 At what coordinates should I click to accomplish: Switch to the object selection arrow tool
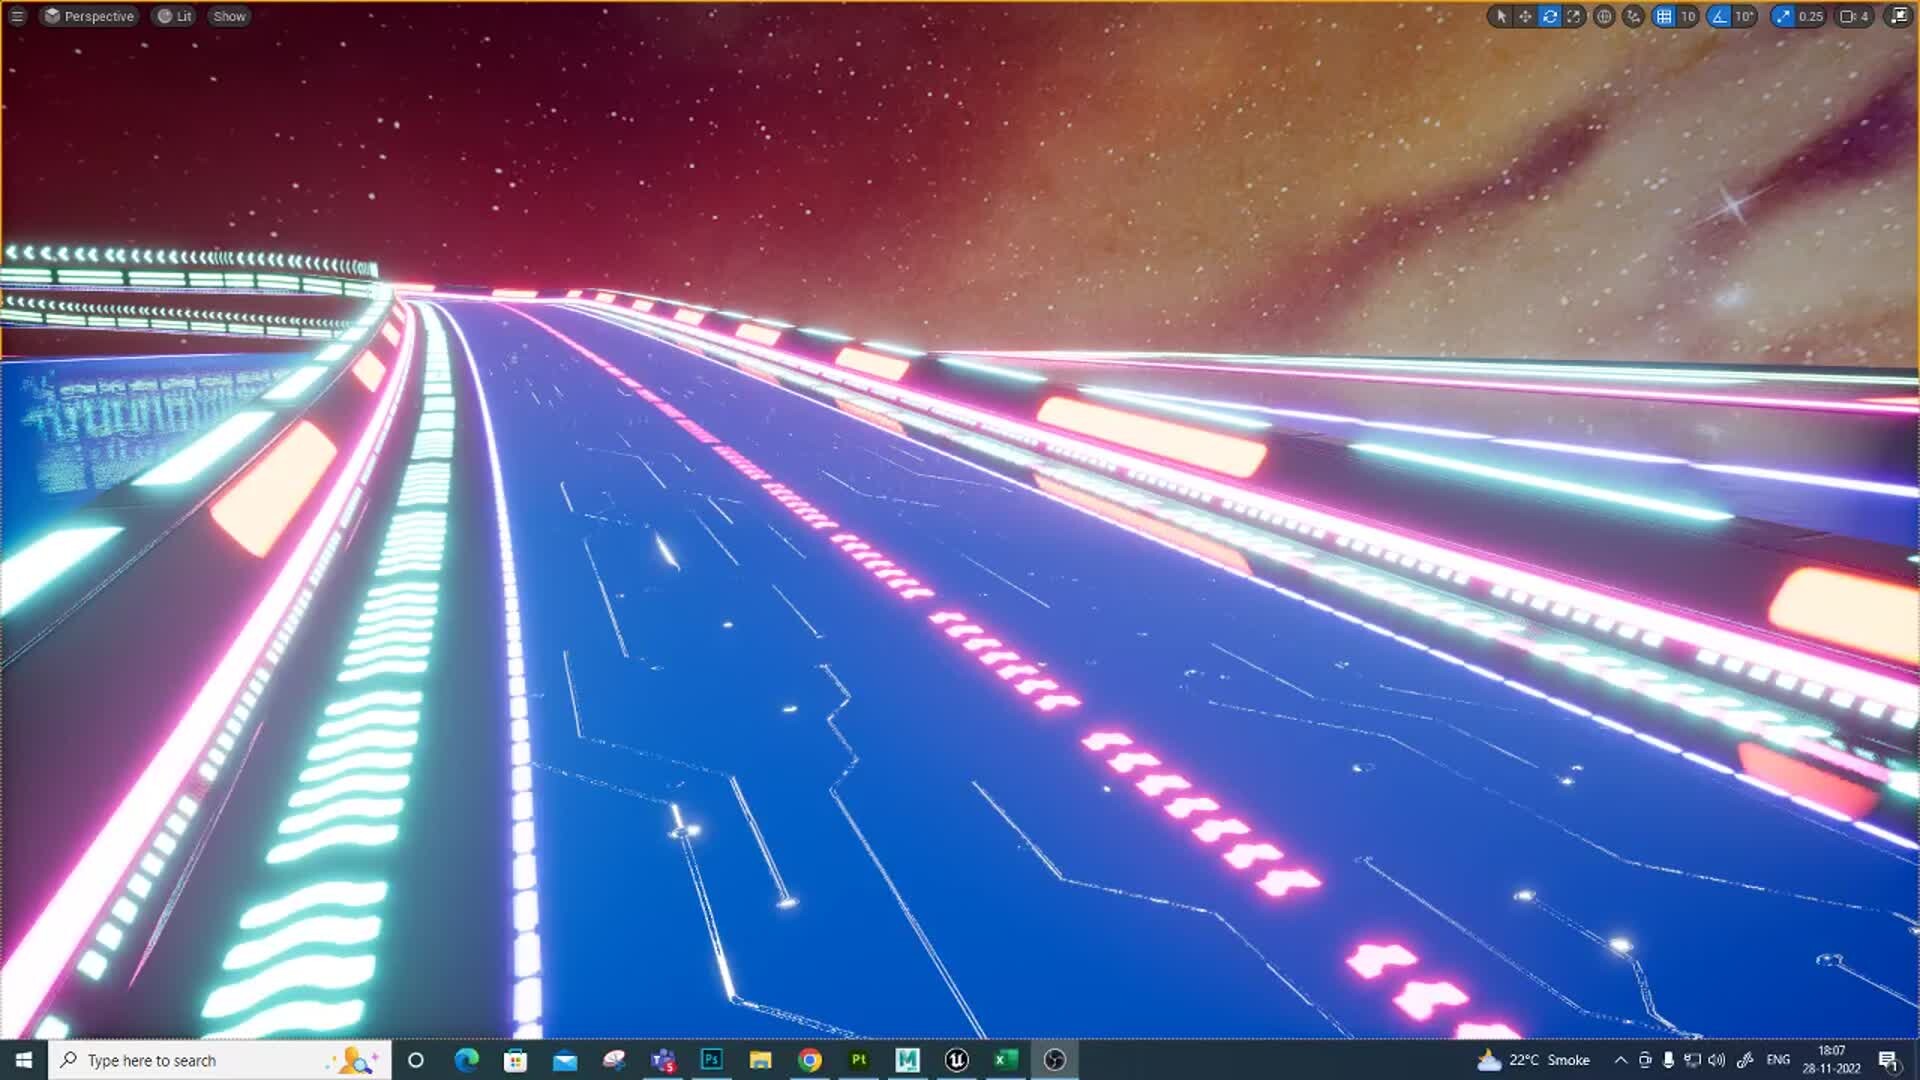click(1502, 16)
